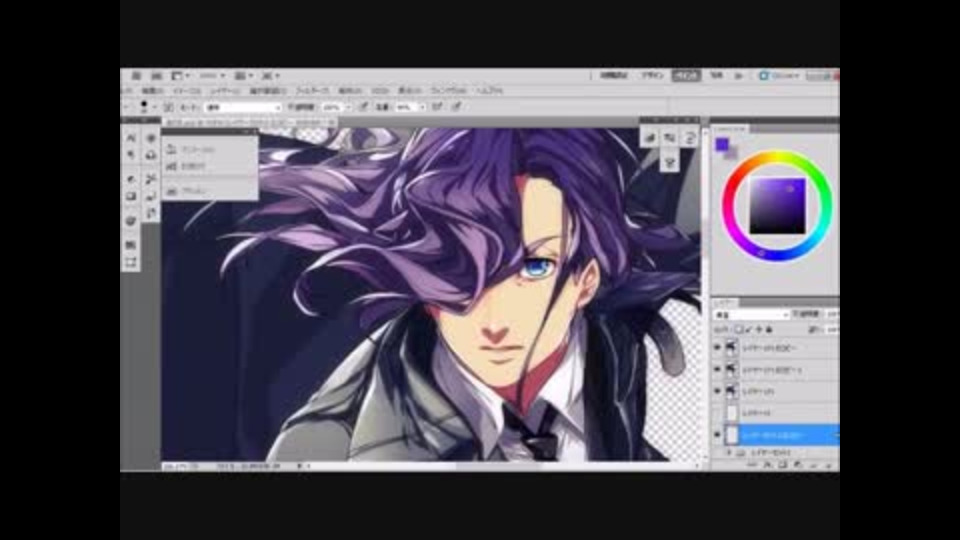Pick a shade in the saturation-brightness square

(x=778, y=206)
